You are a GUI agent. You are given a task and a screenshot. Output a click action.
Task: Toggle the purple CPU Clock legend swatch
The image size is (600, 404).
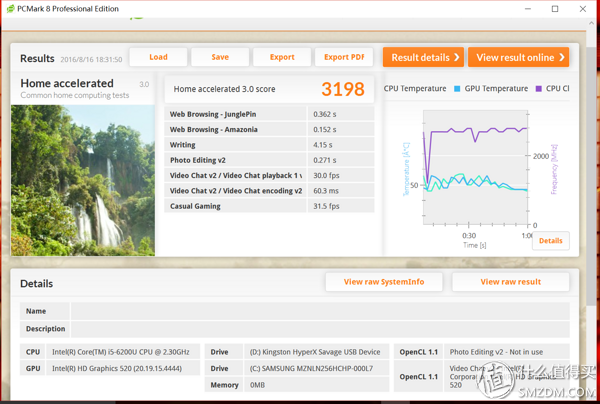pos(538,89)
